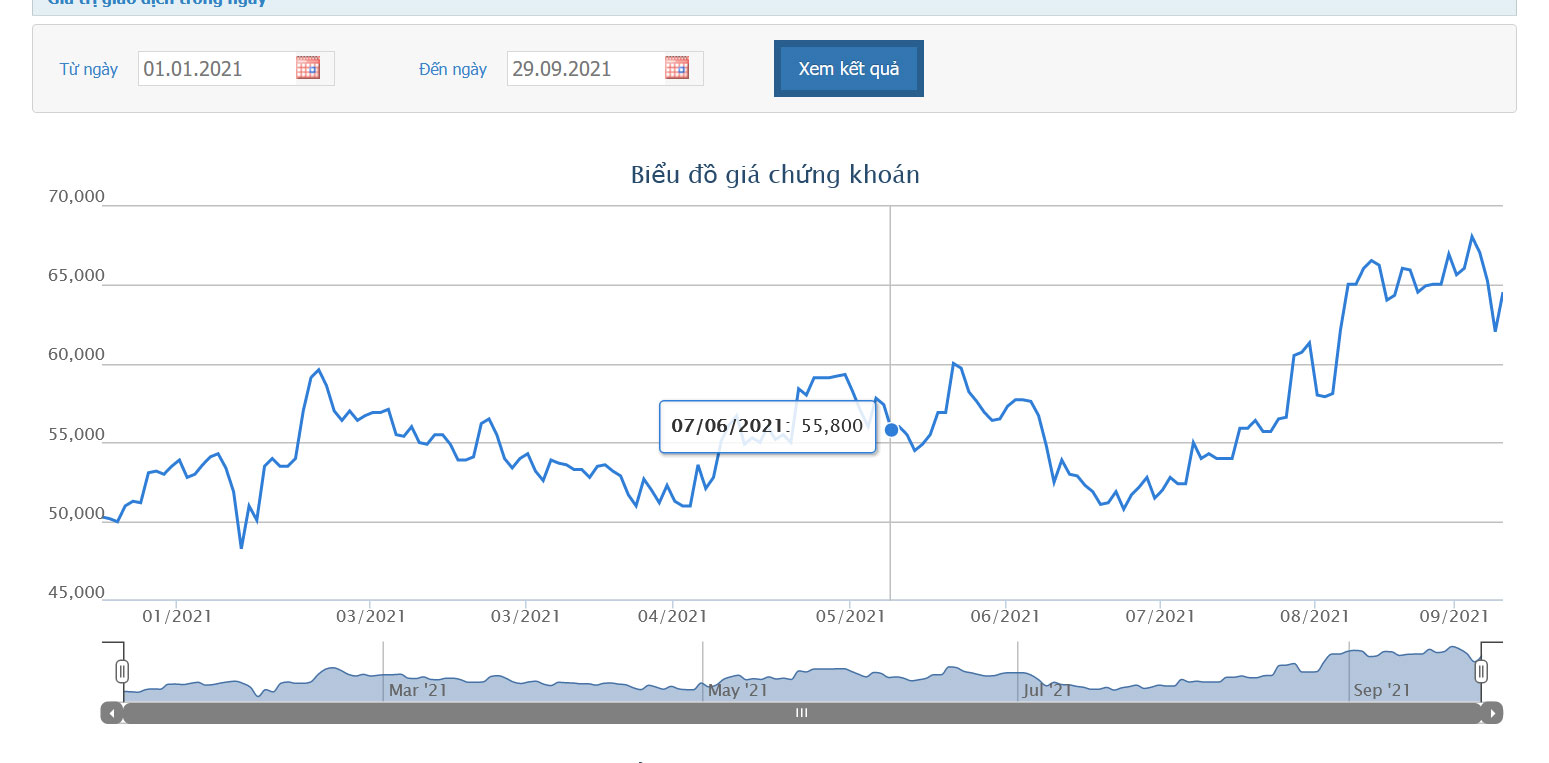The height and width of the screenshot is (763, 1549).
Task: Click the horizontal scrollbar grip in the center
Action: (x=801, y=713)
